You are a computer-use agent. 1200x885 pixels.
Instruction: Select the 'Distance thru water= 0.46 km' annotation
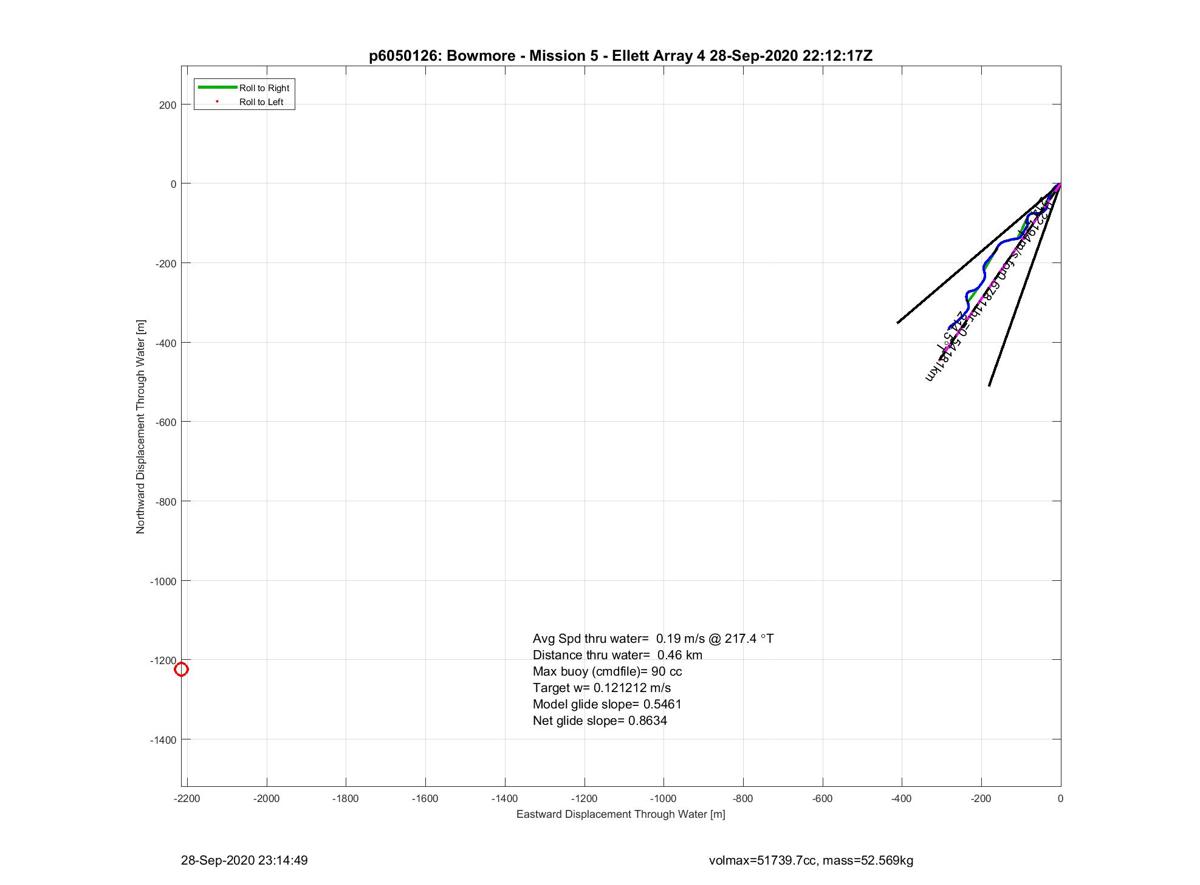click(617, 655)
